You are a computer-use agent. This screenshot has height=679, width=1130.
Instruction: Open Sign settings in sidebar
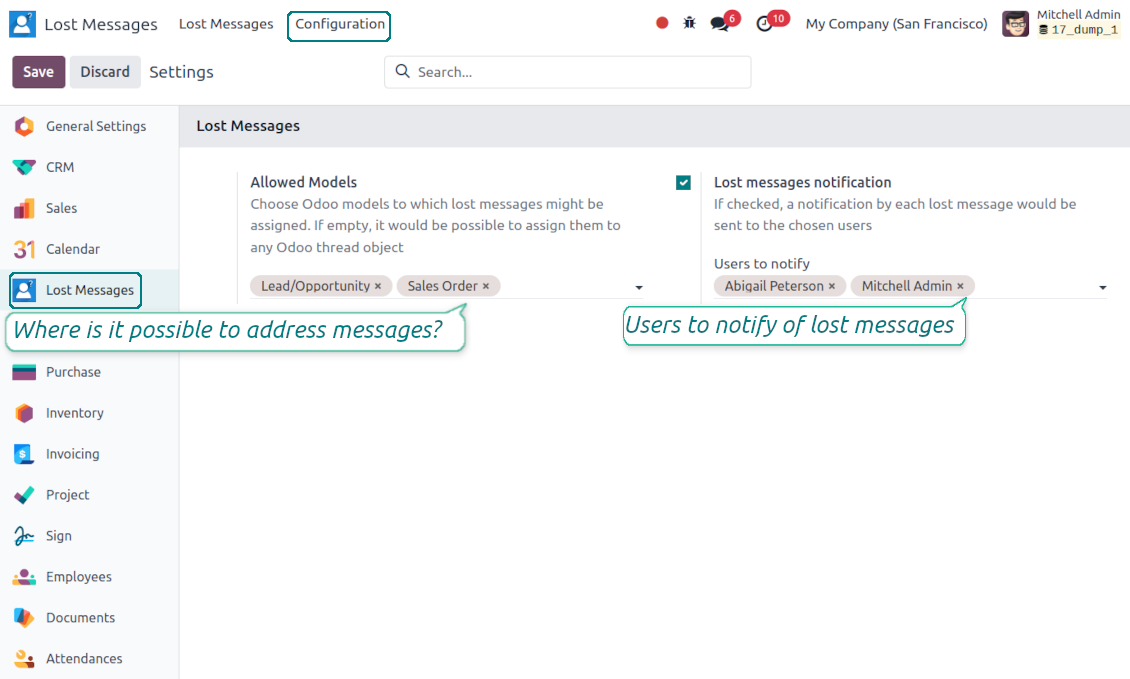(58, 536)
